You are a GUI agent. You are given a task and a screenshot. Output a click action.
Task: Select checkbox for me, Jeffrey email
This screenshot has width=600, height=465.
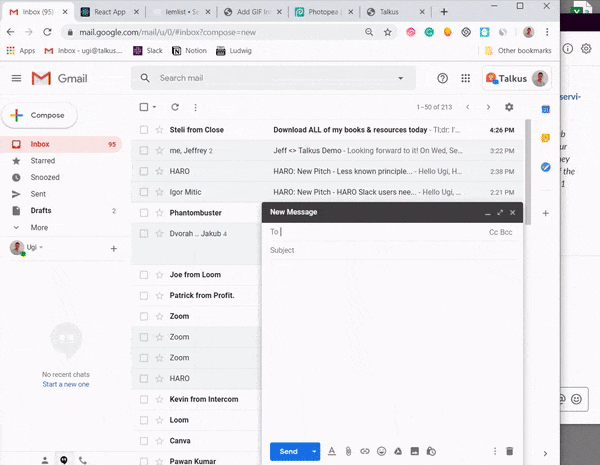144,151
